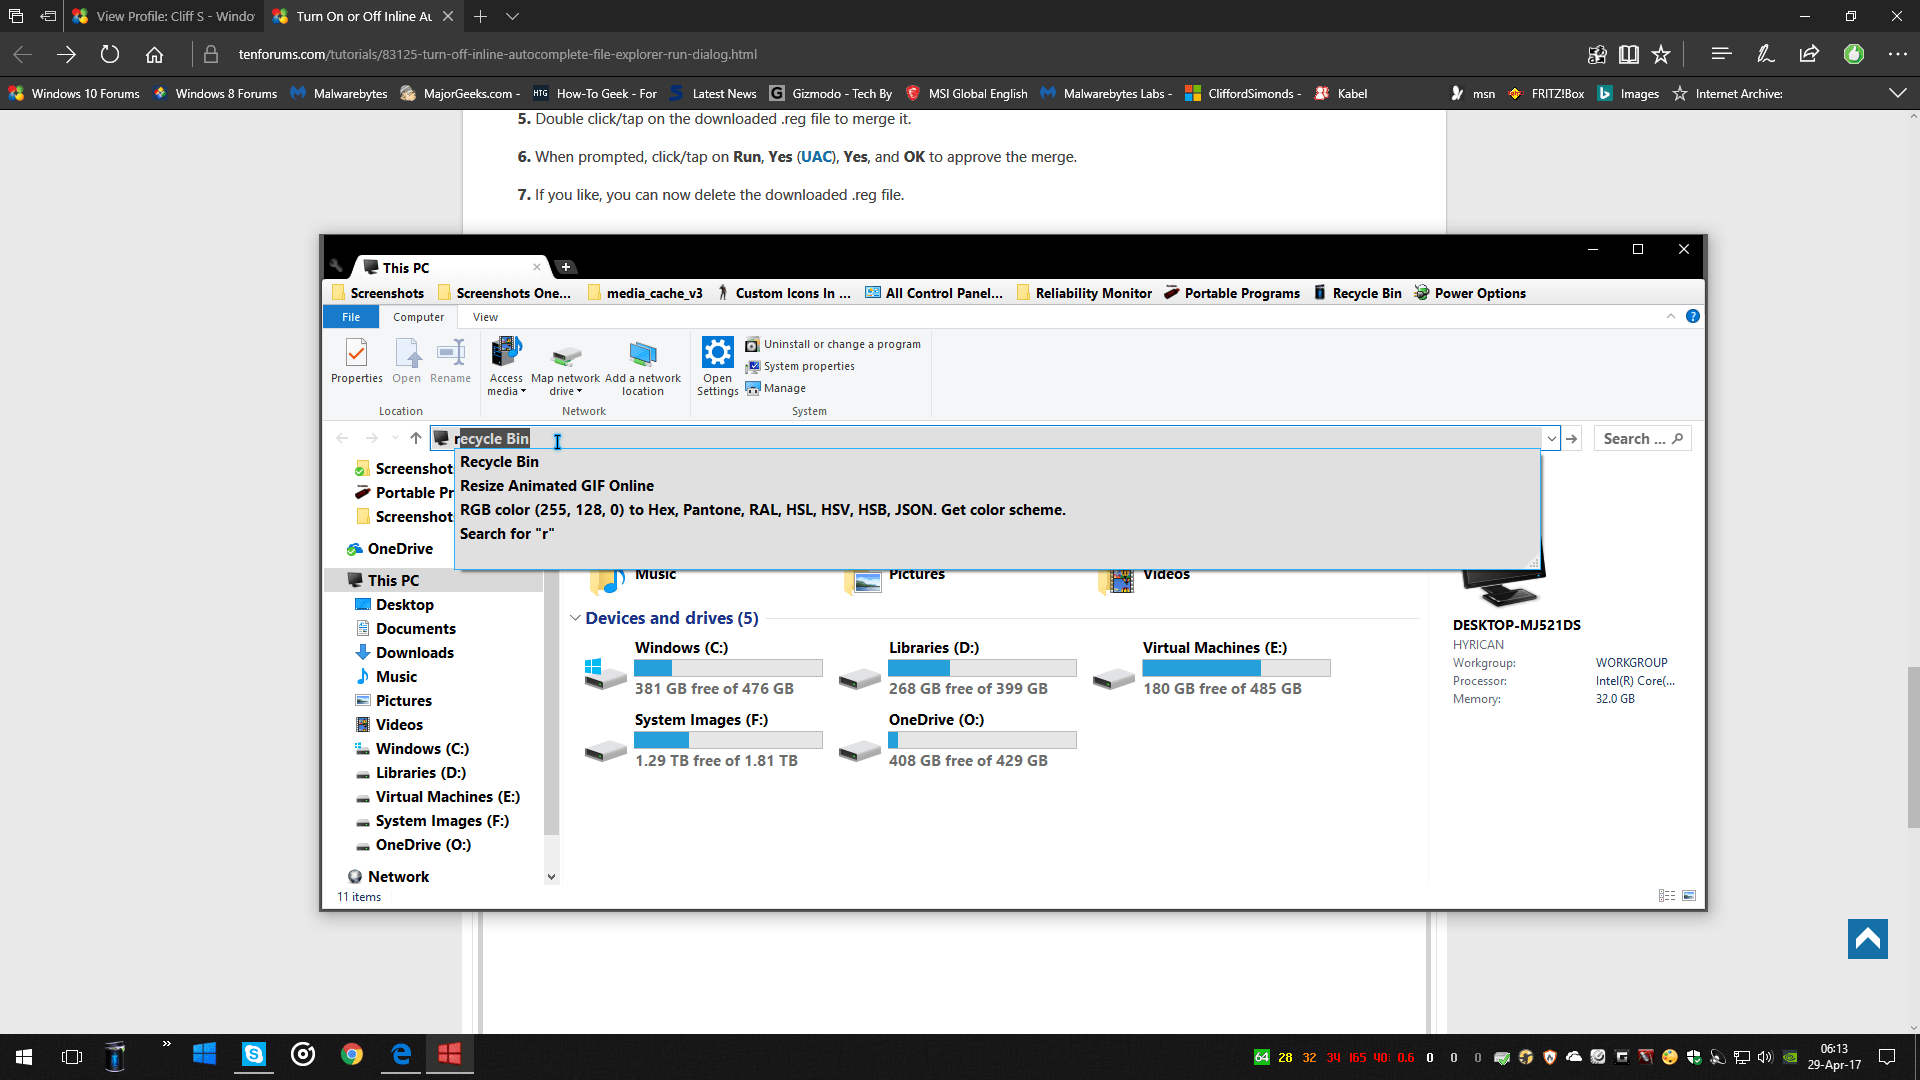
Task: Open the File menu
Action: pyautogui.click(x=351, y=317)
